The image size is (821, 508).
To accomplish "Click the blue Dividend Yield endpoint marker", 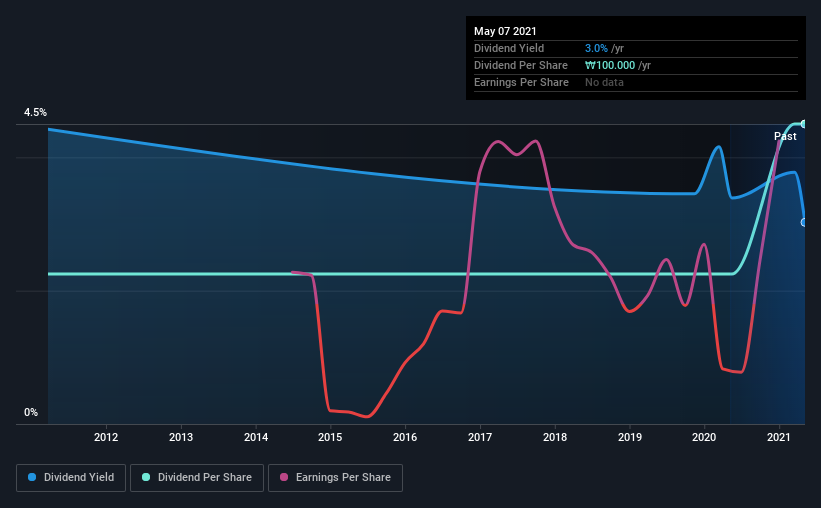I will pos(803,223).
